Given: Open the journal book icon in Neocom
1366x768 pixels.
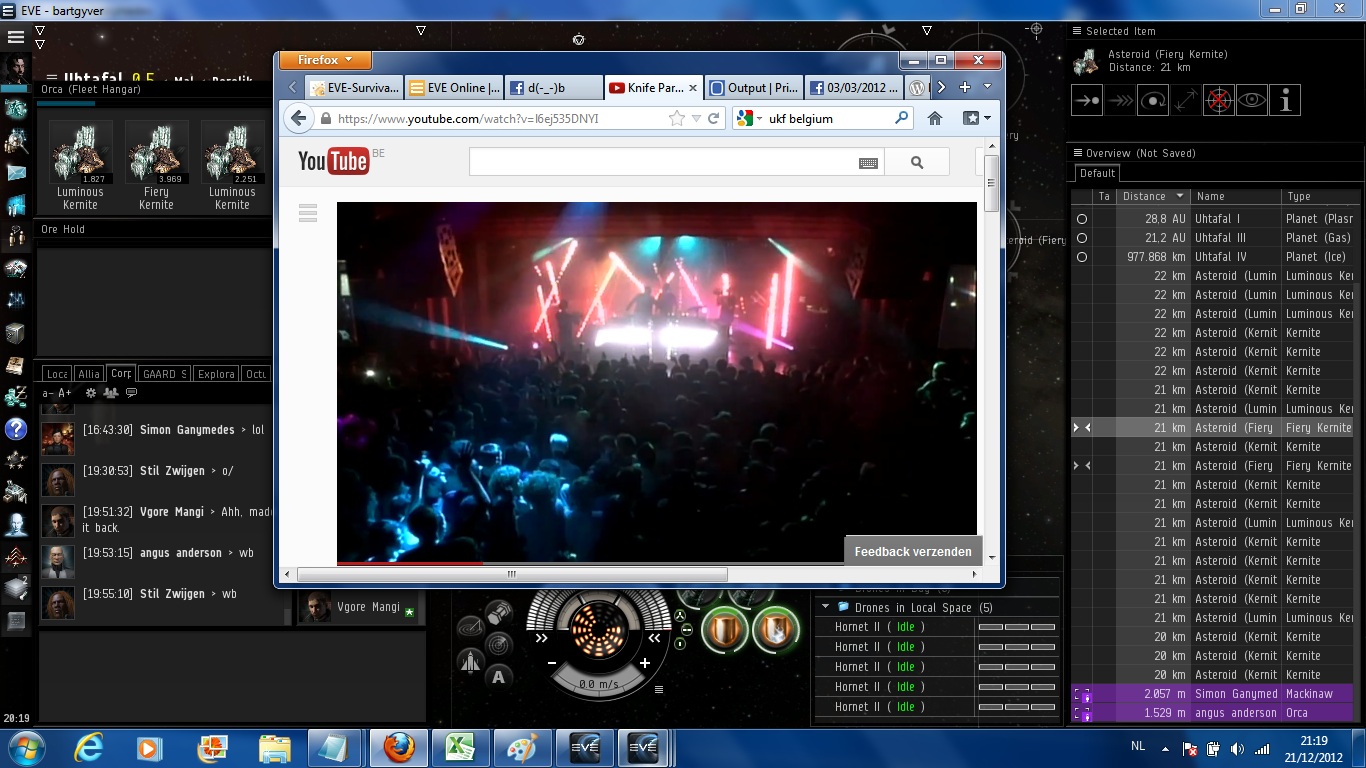Looking at the screenshot, I should pyautogui.click(x=17, y=365).
